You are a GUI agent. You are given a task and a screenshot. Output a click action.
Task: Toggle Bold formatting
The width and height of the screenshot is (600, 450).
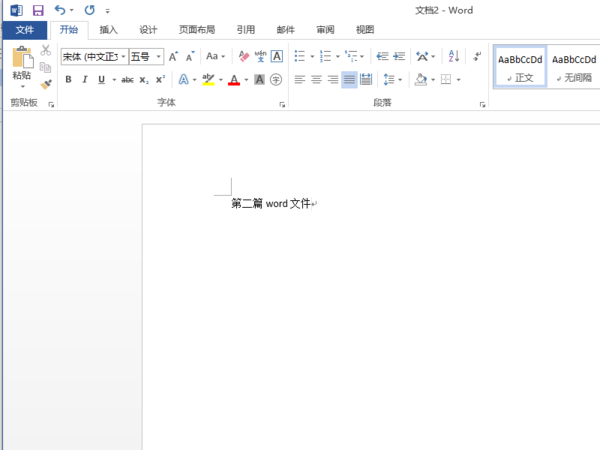pos(69,80)
